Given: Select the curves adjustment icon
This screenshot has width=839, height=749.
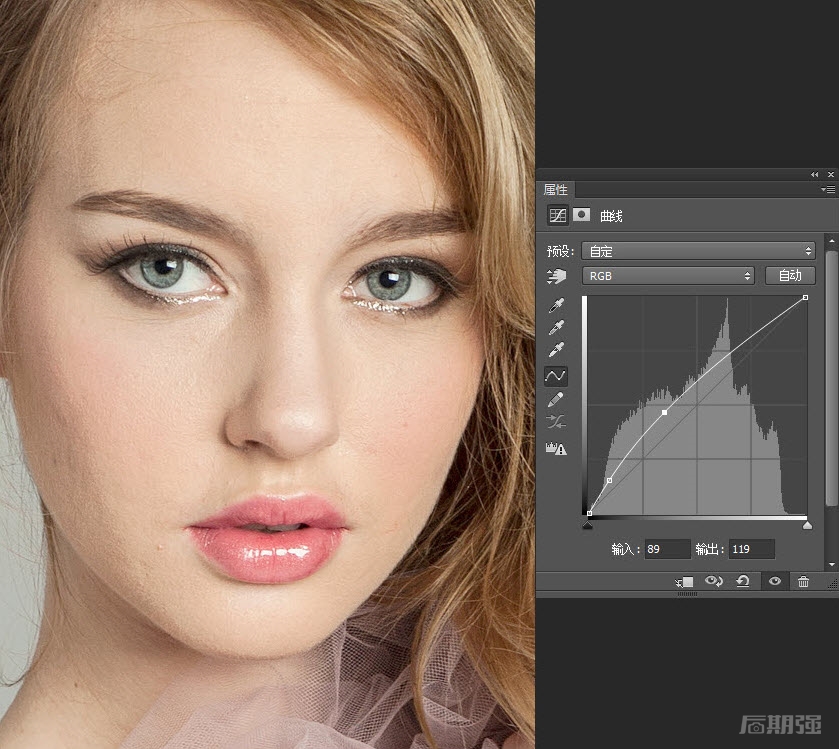Looking at the screenshot, I should [557, 215].
